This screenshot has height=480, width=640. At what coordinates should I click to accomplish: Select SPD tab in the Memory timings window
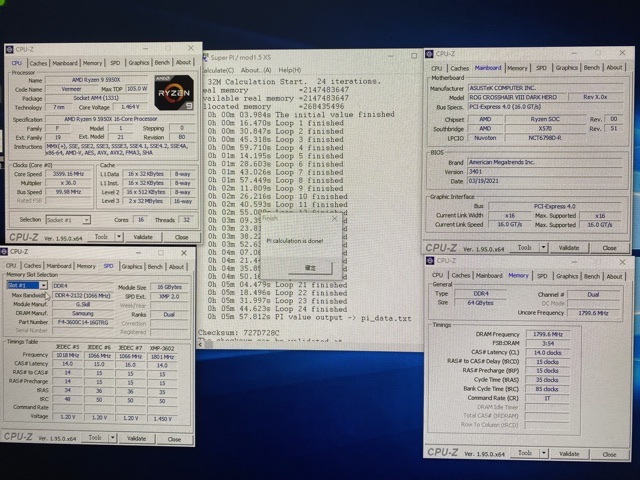coord(542,276)
